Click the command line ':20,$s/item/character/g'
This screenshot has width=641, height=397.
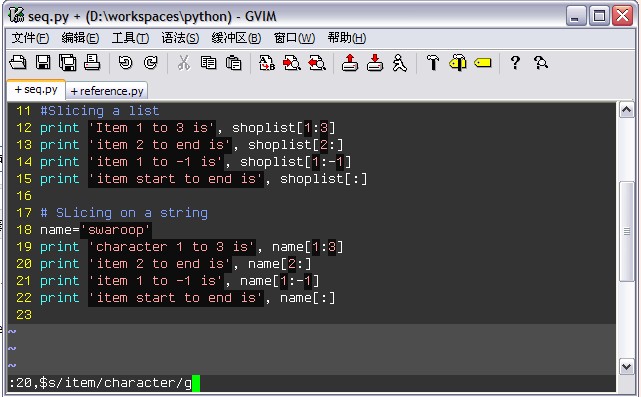[x=101, y=383]
